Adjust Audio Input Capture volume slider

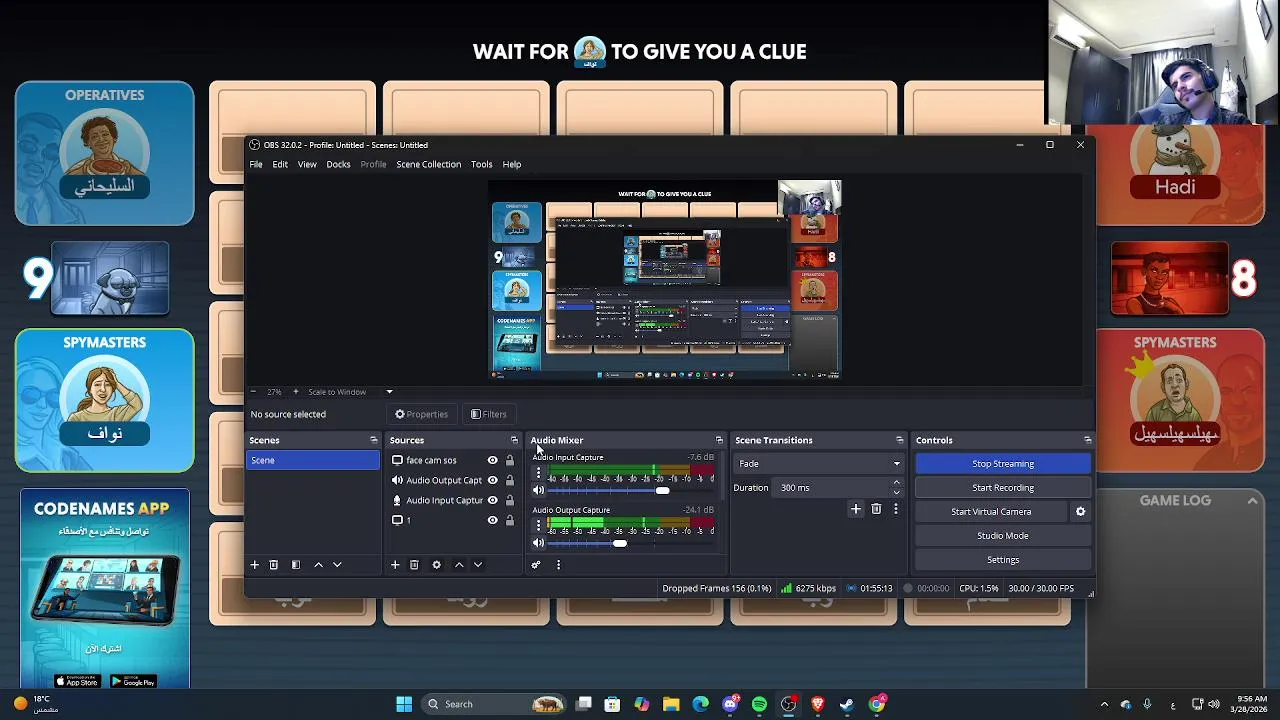click(x=662, y=490)
